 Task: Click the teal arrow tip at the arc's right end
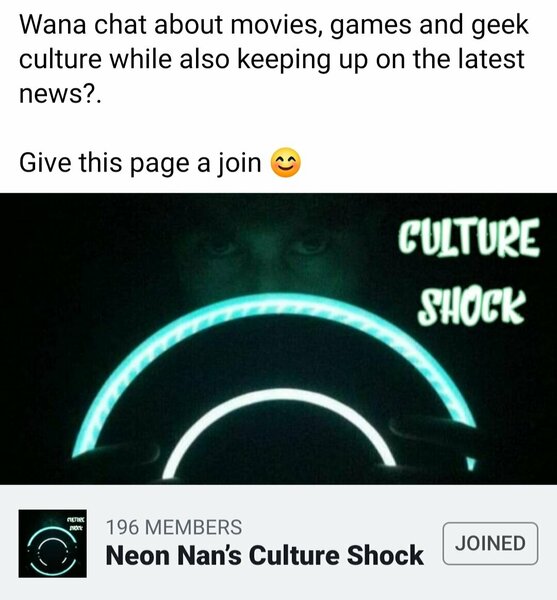[x=472, y=463]
